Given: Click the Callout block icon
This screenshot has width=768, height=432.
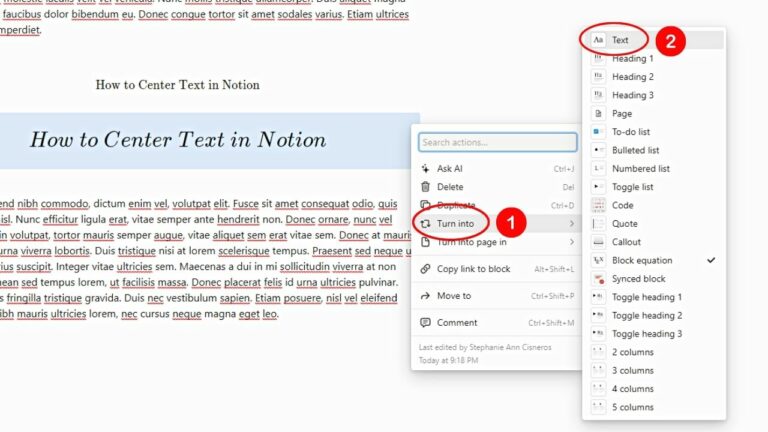Looking at the screenshot, I should coord(598,242).
